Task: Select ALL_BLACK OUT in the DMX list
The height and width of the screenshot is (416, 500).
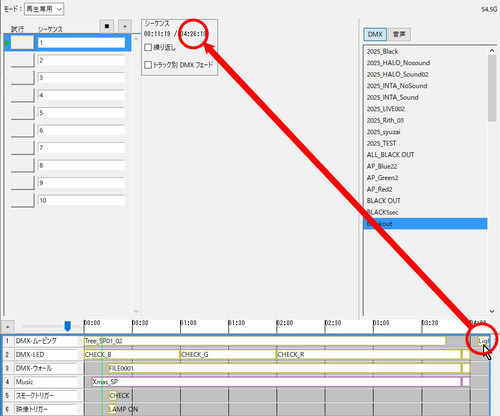Action: [x=390, y=155]
